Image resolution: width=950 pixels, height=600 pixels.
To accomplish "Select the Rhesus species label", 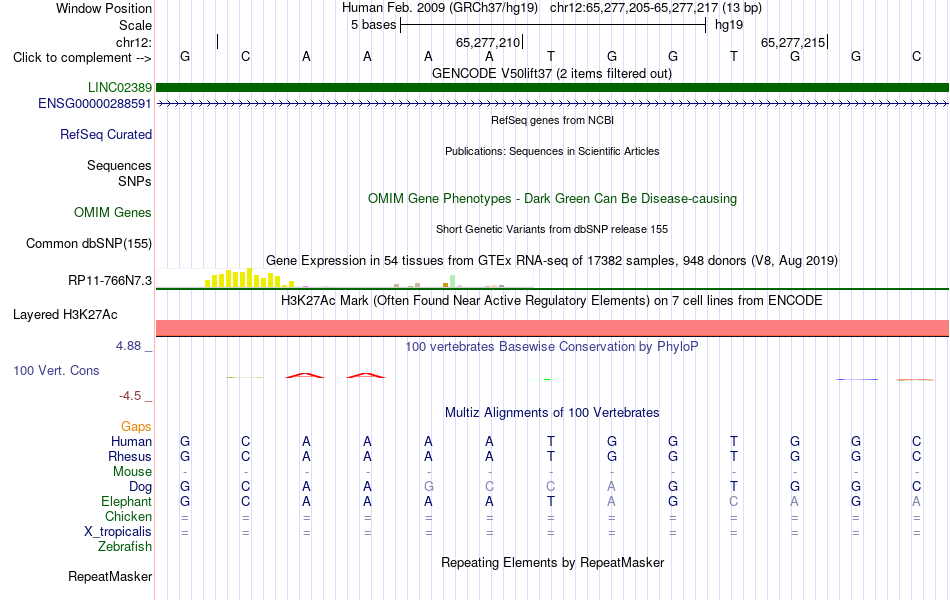I will click(x=130, y=456).
